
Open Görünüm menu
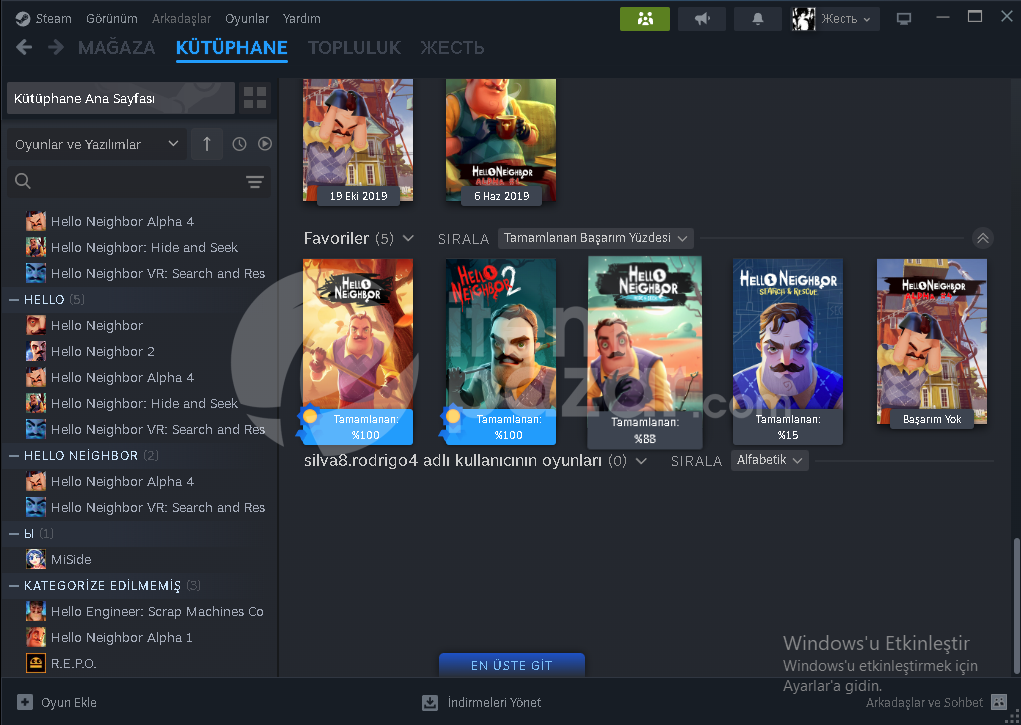point(111,19)
